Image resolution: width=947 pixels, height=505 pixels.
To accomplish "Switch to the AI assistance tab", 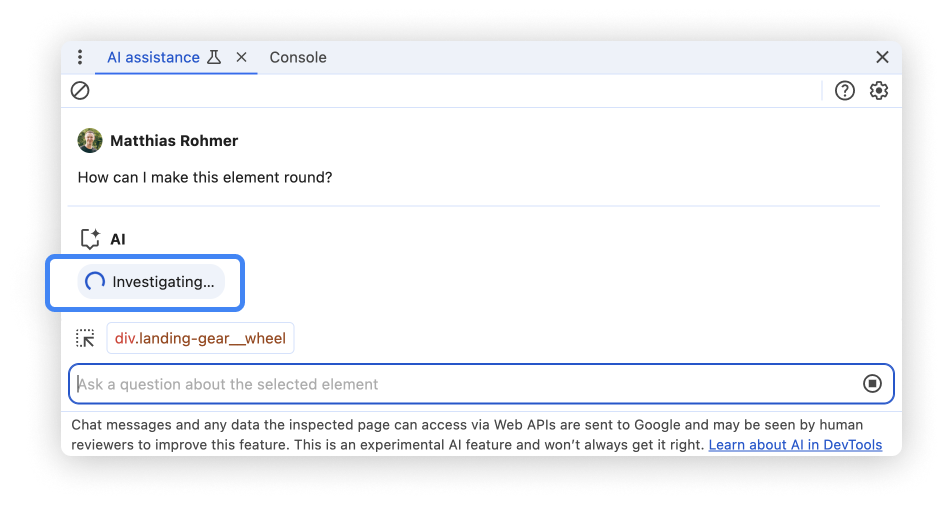I will pos(153,58).
